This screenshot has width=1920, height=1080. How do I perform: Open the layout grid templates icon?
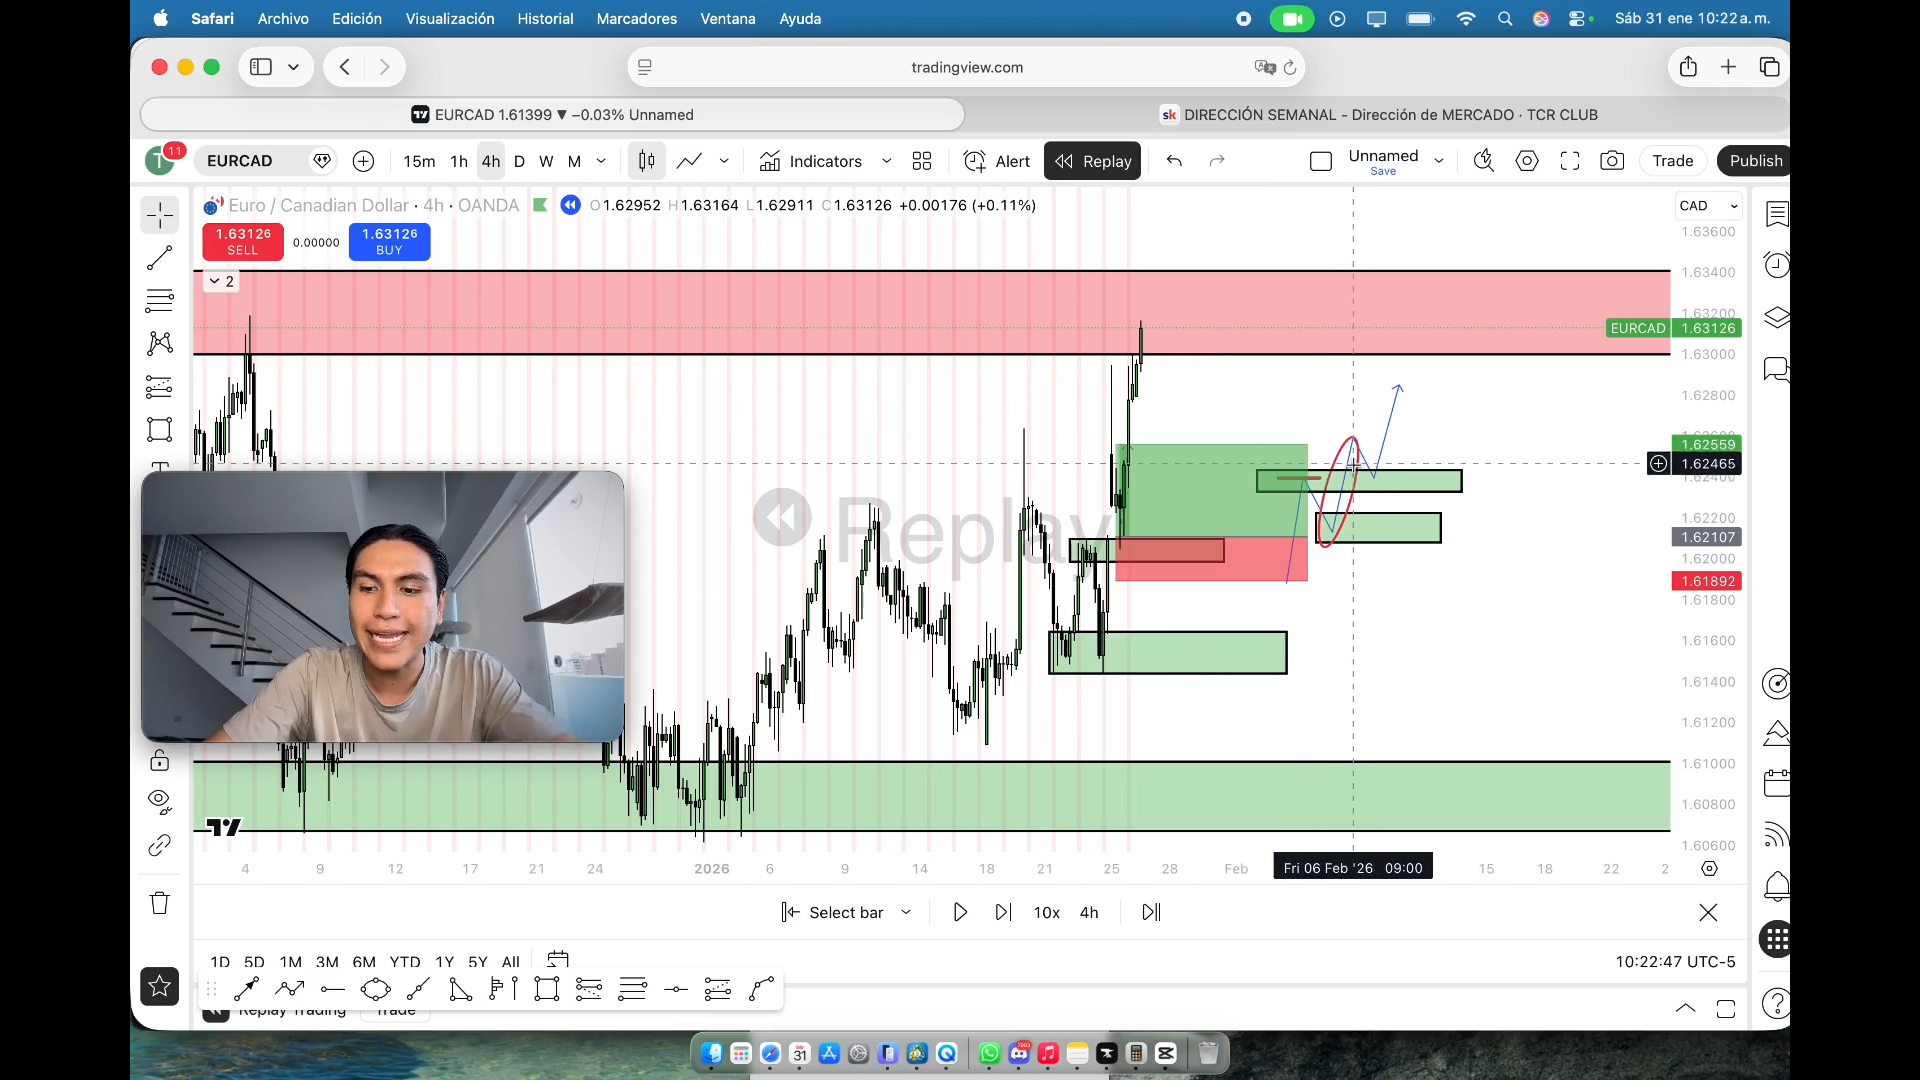click(x=922, y=161)
